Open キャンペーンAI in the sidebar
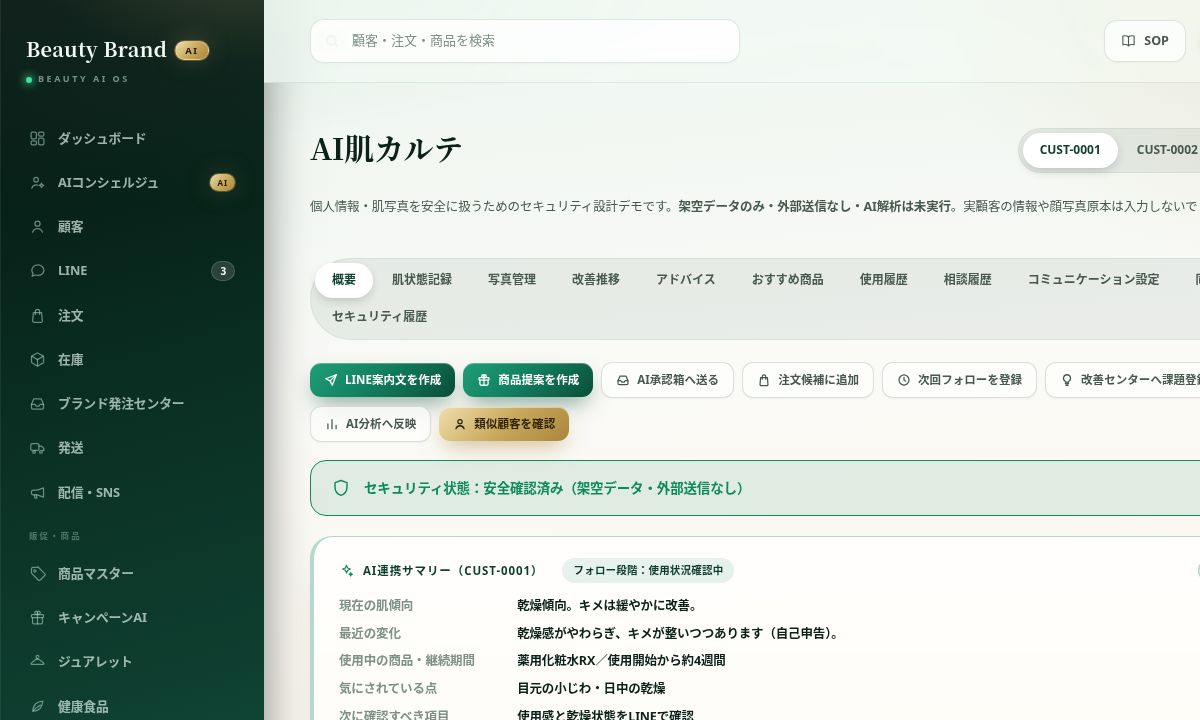Image resolution: width=1200 pixels, height=720 pixels. (132, 618)
